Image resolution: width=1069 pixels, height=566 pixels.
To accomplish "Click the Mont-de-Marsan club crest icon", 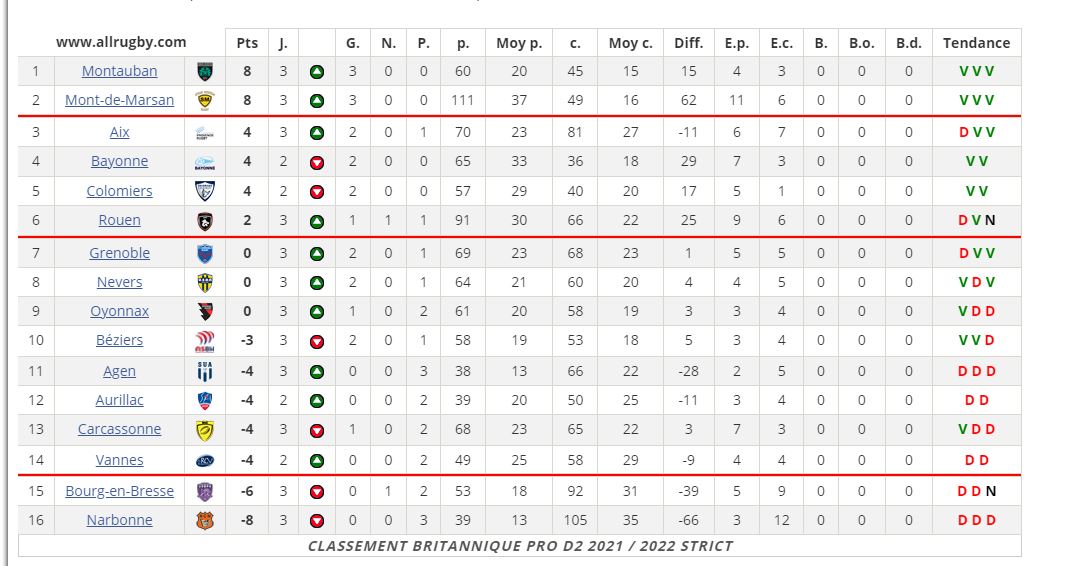I will coord(205,101).
